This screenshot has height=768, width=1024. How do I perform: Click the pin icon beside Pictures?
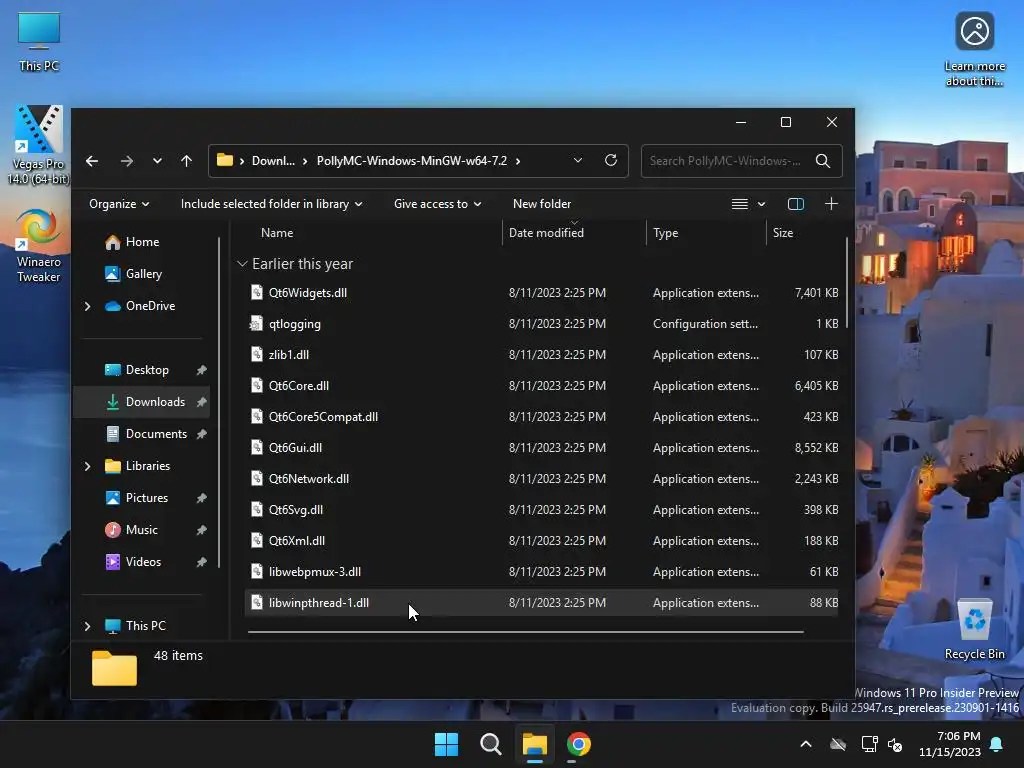202,498
